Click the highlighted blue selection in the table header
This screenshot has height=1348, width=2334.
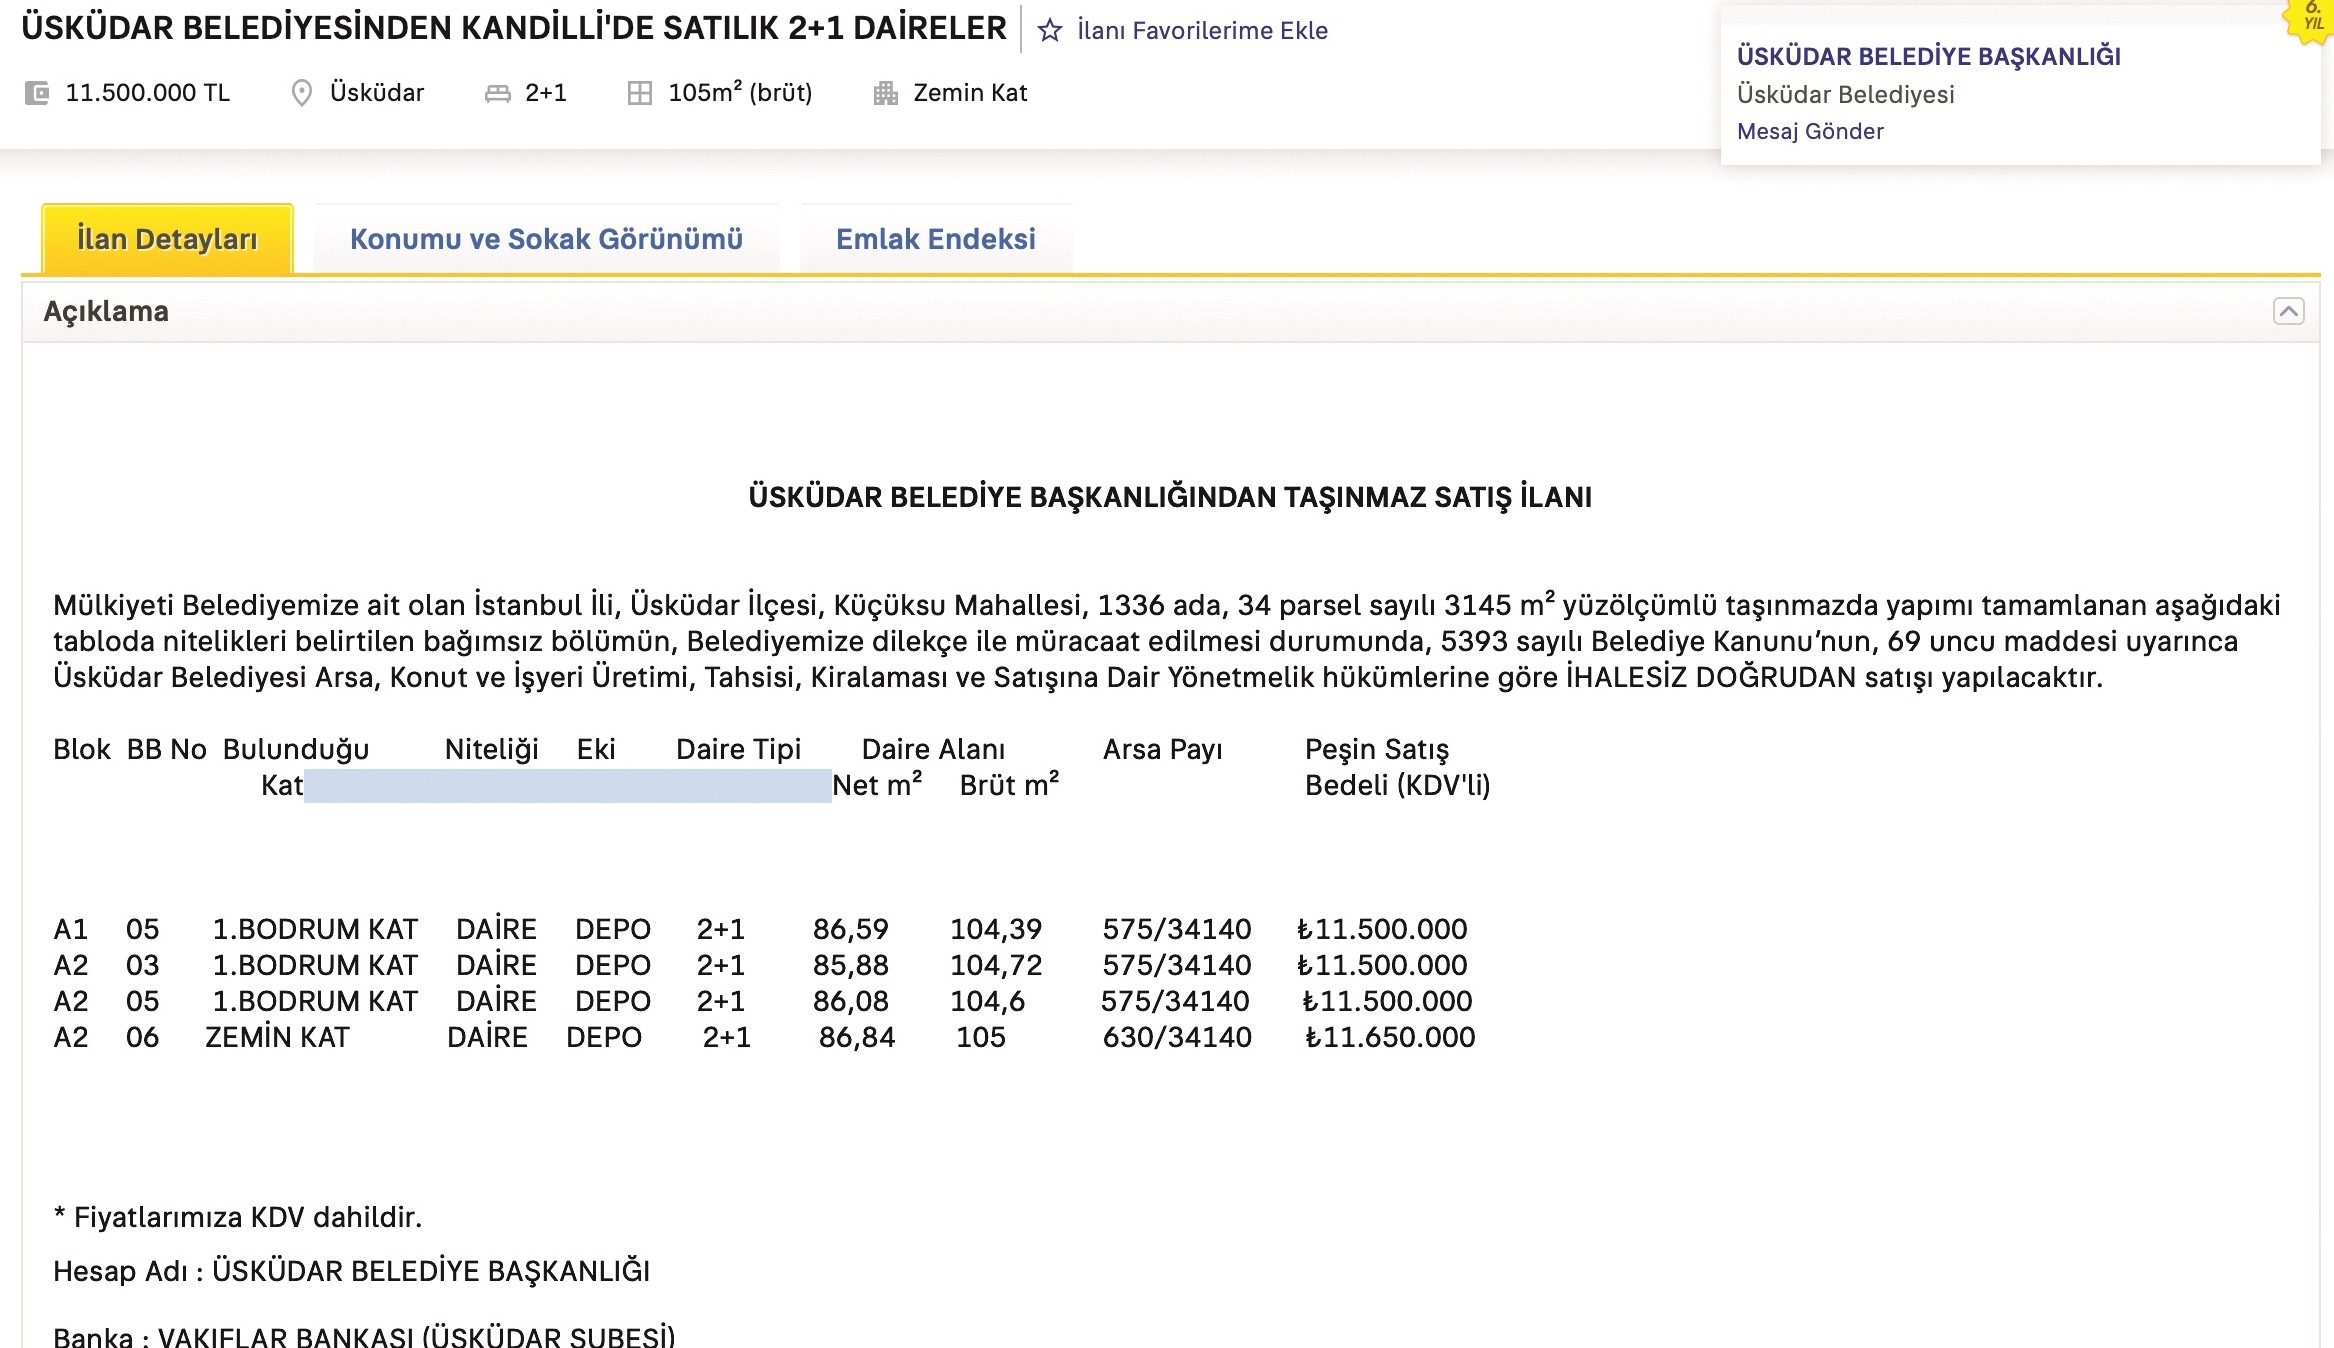click(x=567, y=786)
